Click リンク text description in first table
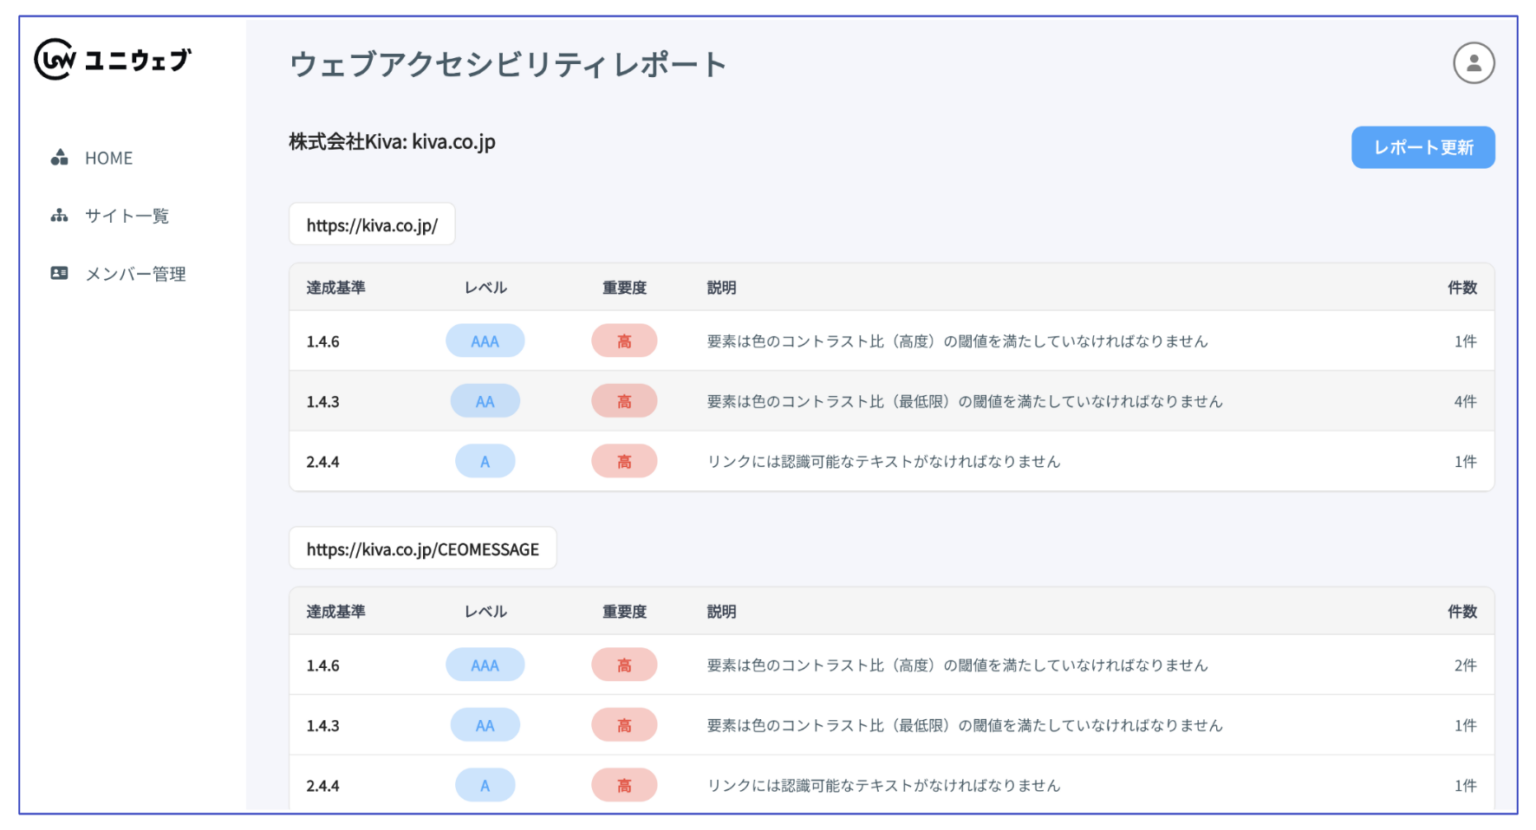 (x=884, y=461)
